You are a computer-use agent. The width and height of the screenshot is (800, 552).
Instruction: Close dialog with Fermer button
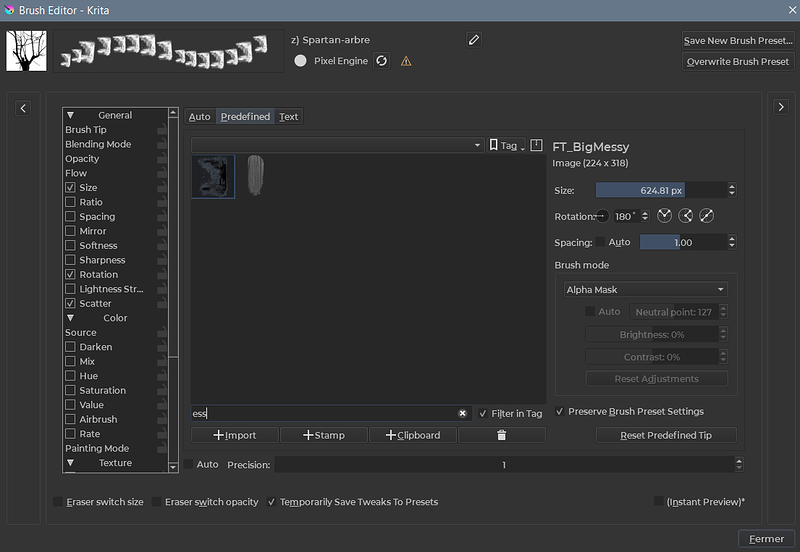point(766,539)
